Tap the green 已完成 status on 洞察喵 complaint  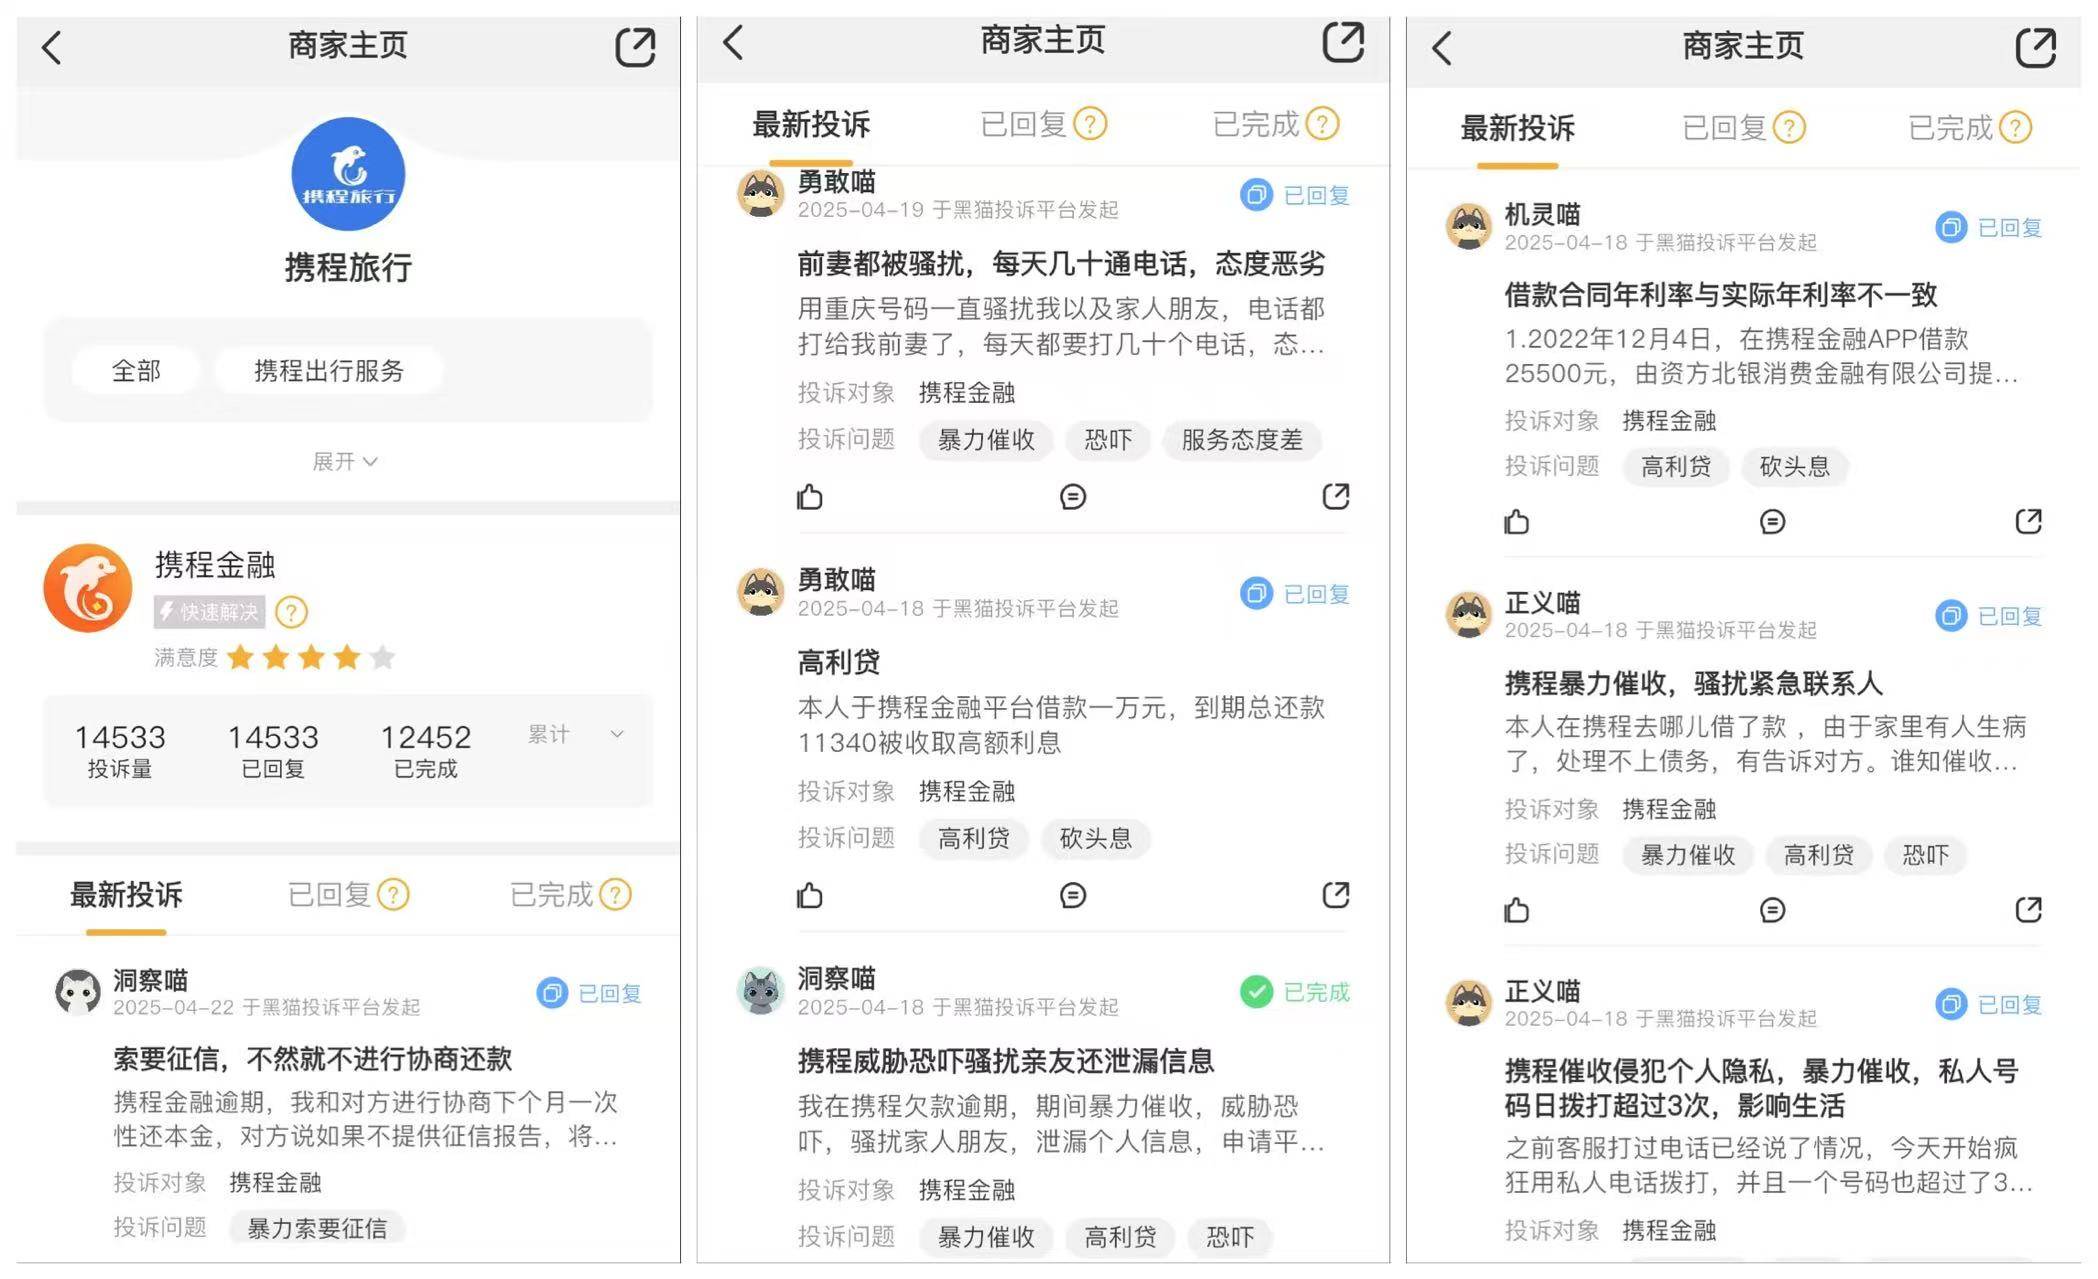coord(1295,991)
